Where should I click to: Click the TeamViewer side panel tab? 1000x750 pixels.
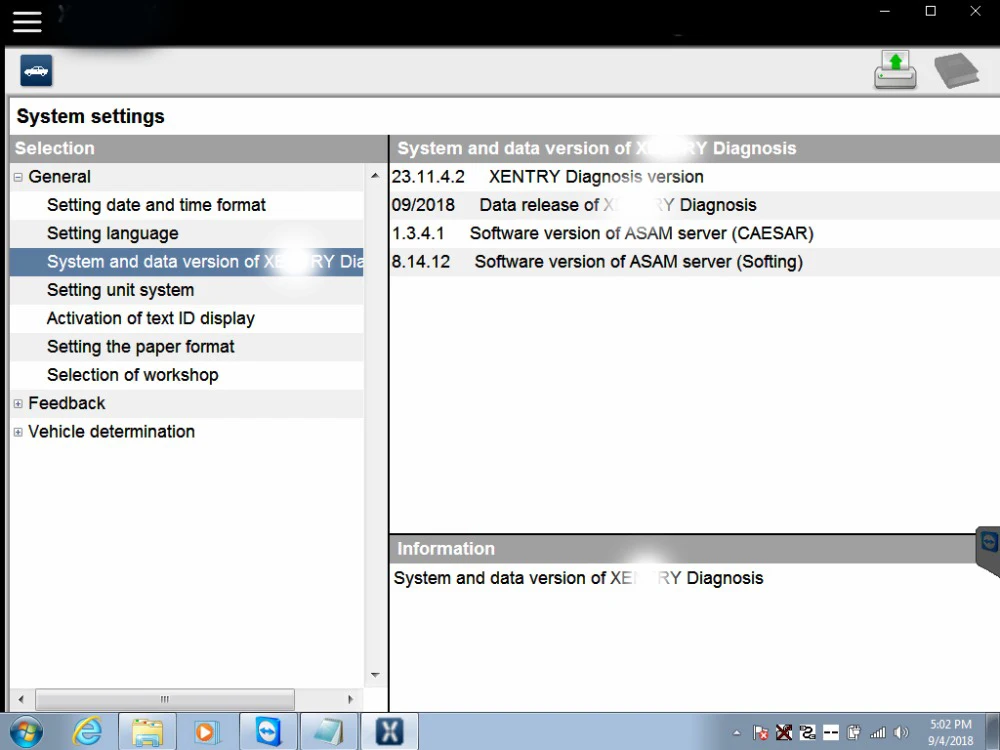[x=989, y=550]
